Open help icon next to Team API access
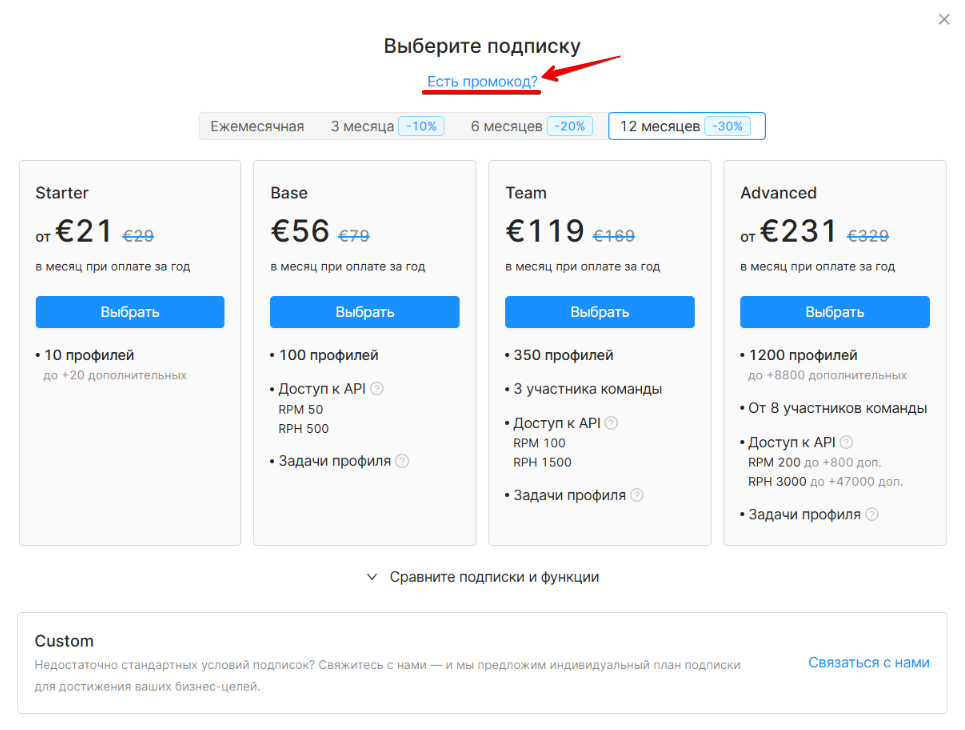The width and height of the screenshot is (965, 730). click(611, 423)
